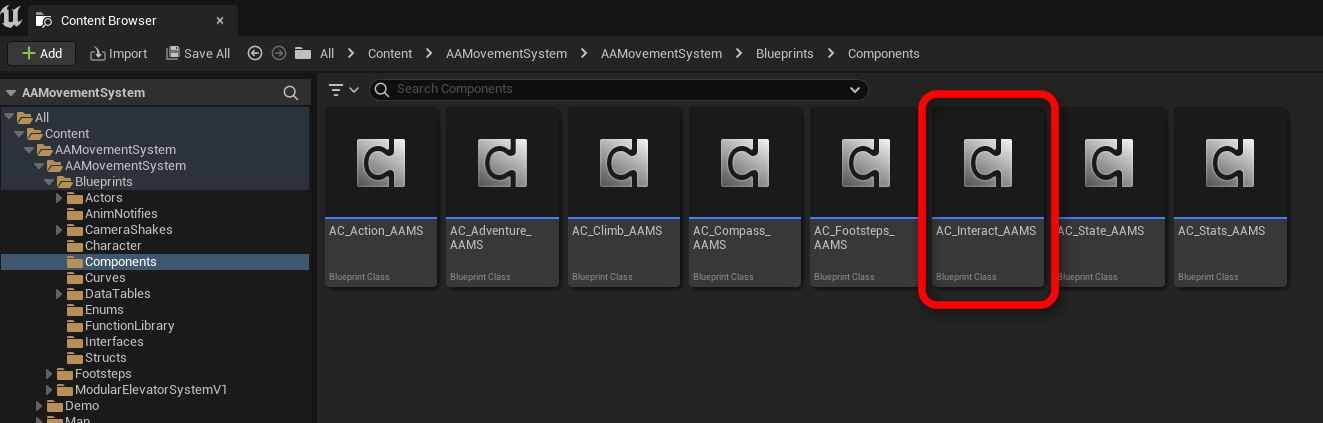
Task: Select the AC_Interact_AAMS blueprint asset
Action: pos(987,197)
